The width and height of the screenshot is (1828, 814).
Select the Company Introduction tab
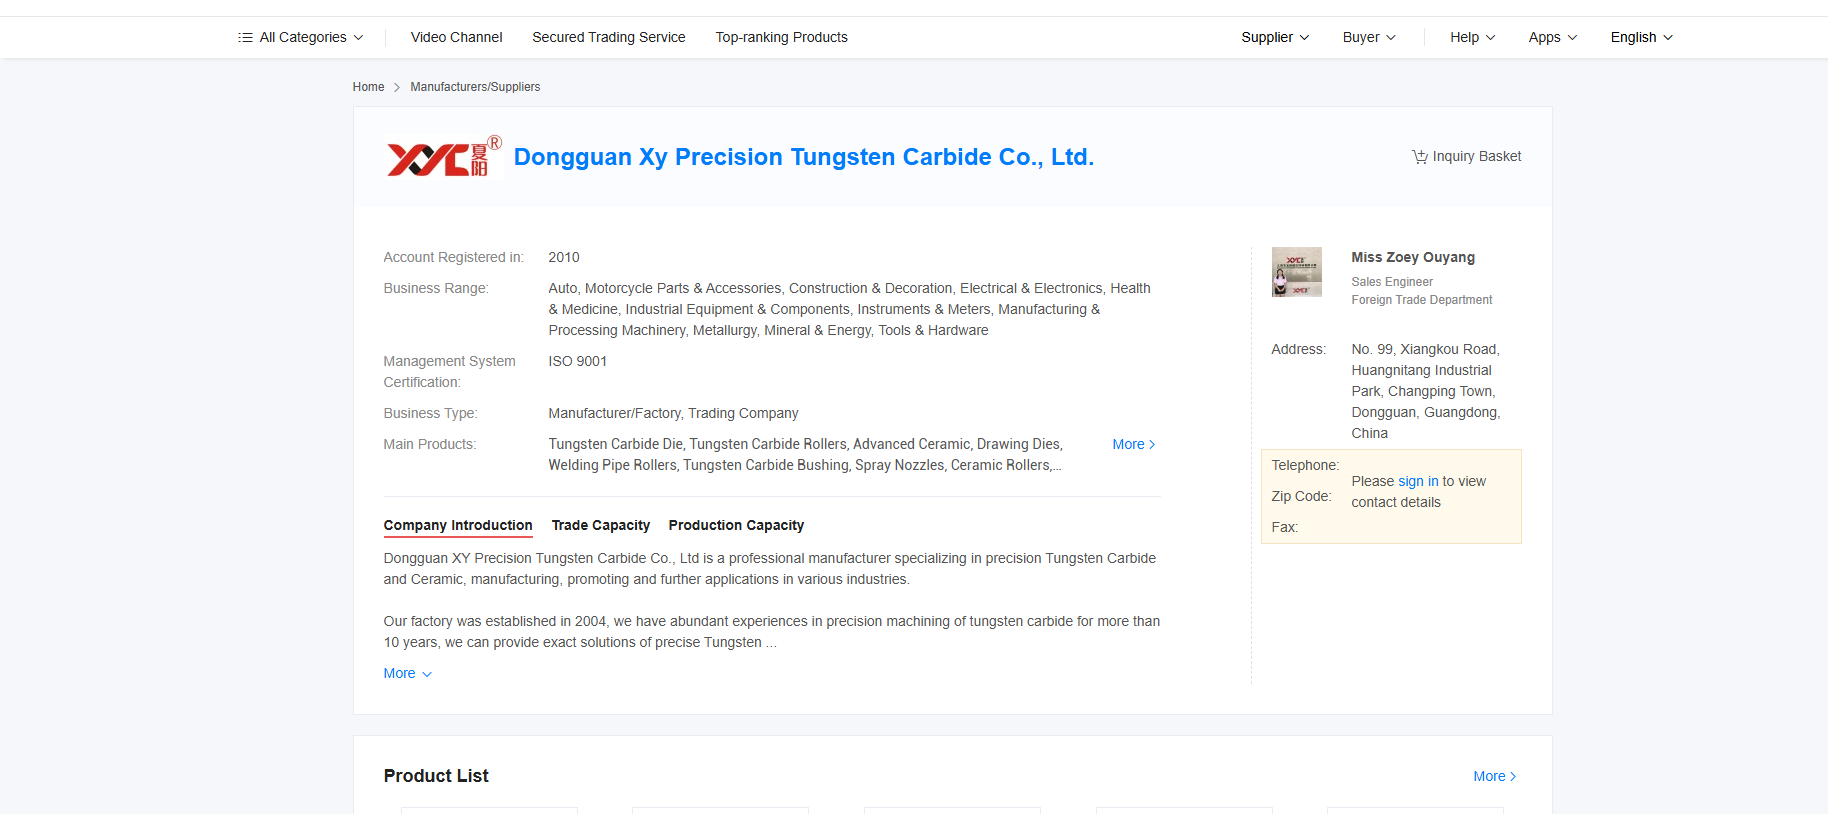point(458,525)
